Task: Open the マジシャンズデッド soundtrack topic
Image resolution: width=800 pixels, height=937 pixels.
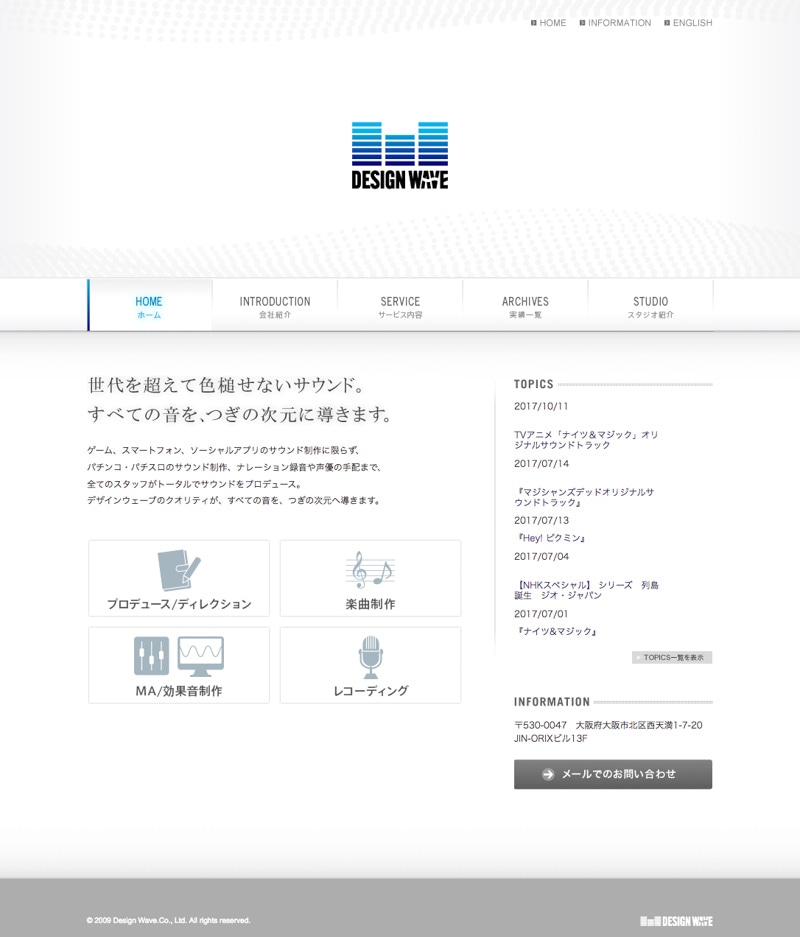Action: (584, 497)
